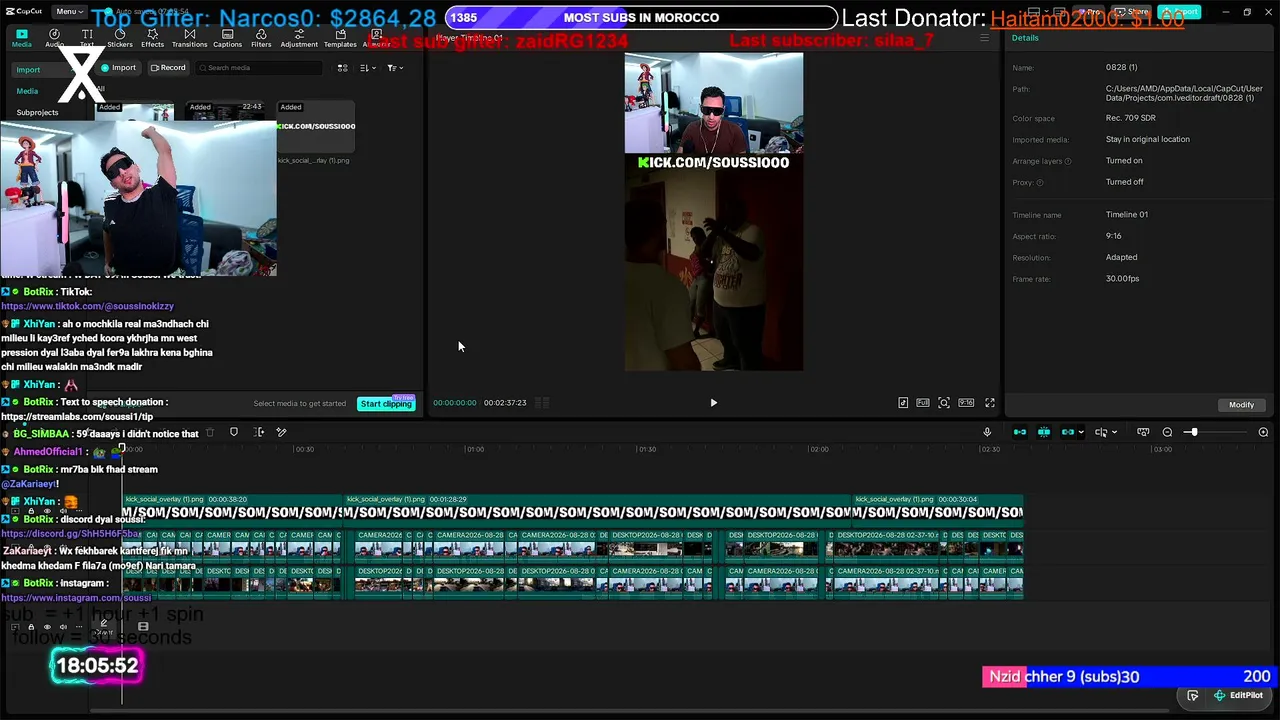
Task: Select the kick.com/soussi000 overlay thumbnail
Action: [315, 128]
